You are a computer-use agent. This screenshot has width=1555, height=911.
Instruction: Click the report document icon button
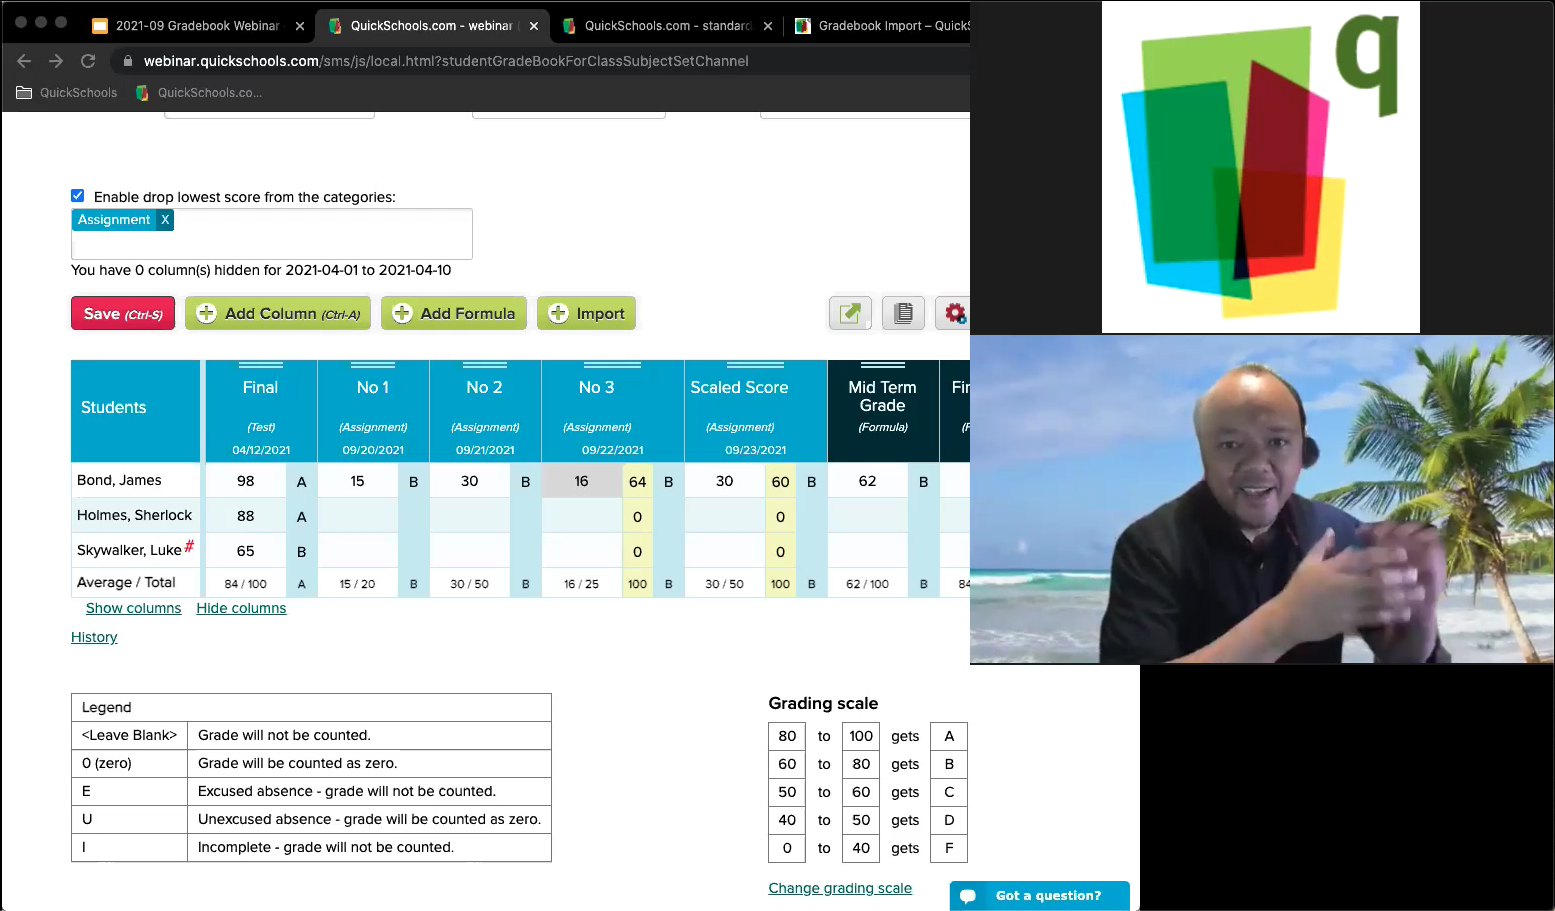click(903, 313)
